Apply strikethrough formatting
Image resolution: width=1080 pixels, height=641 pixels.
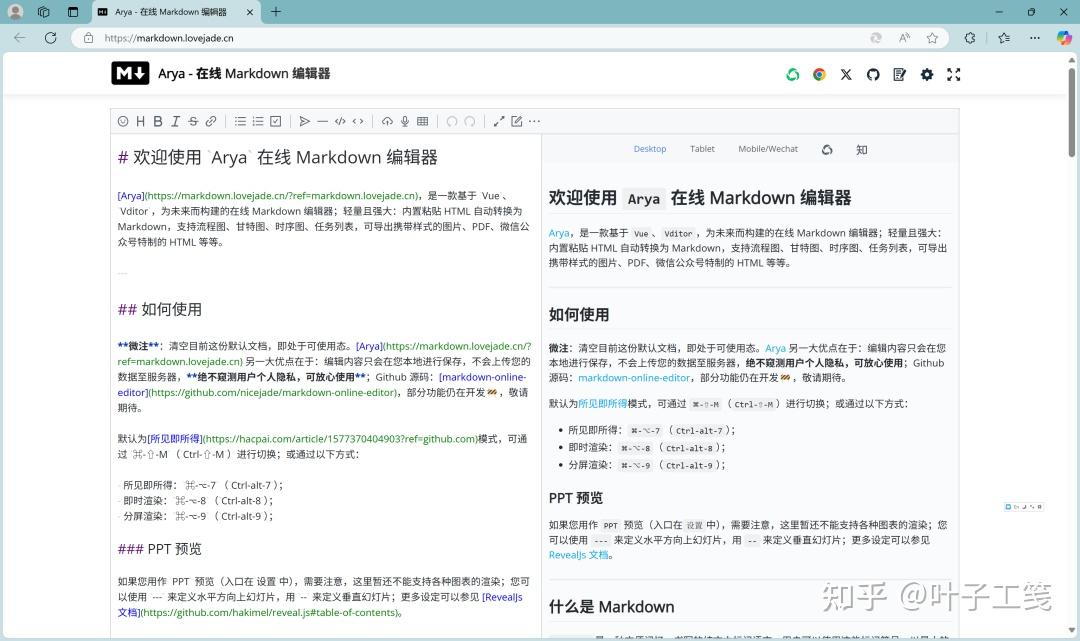193,121
